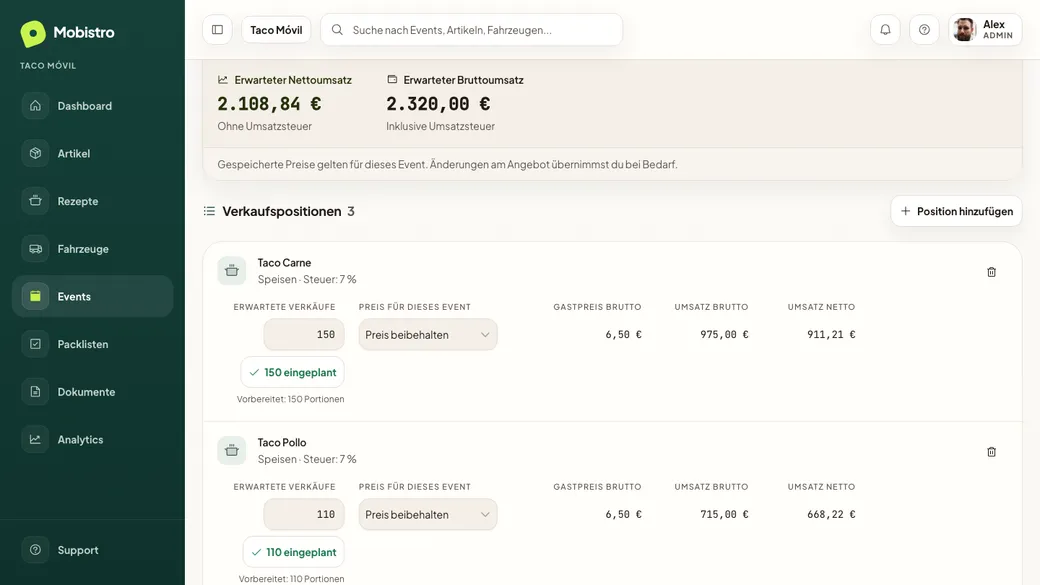Click the Rezepte pot icon
The width and height of the screenshot is (1040, 585).
point(35,201)
